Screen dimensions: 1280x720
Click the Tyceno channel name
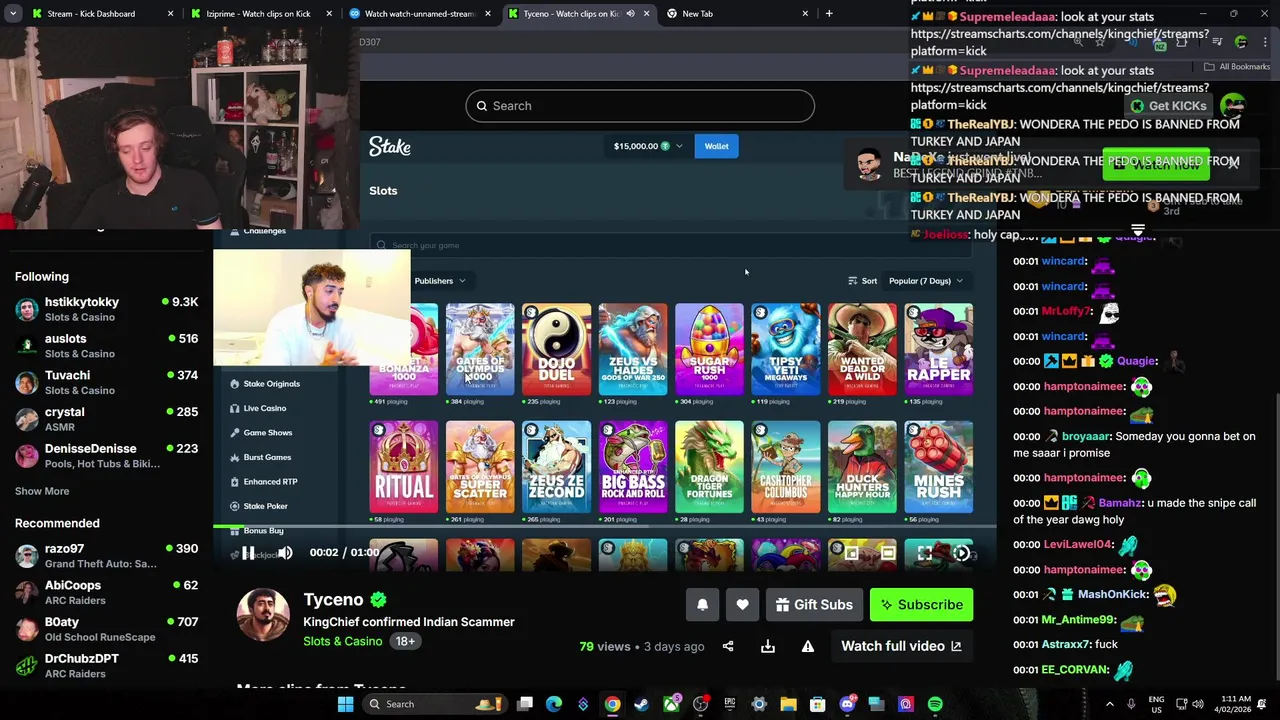[333, 599]
